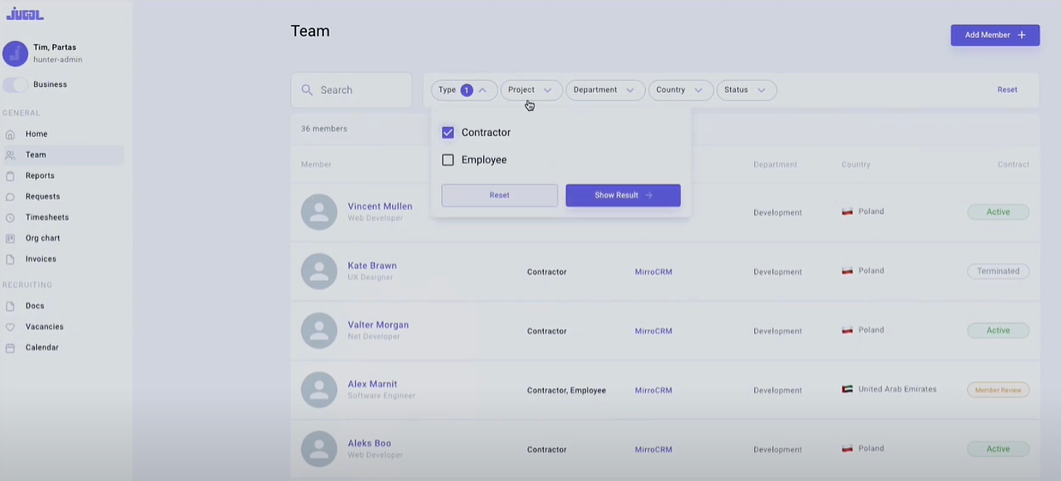Click the Timesheets clock icon

(10, 218)
